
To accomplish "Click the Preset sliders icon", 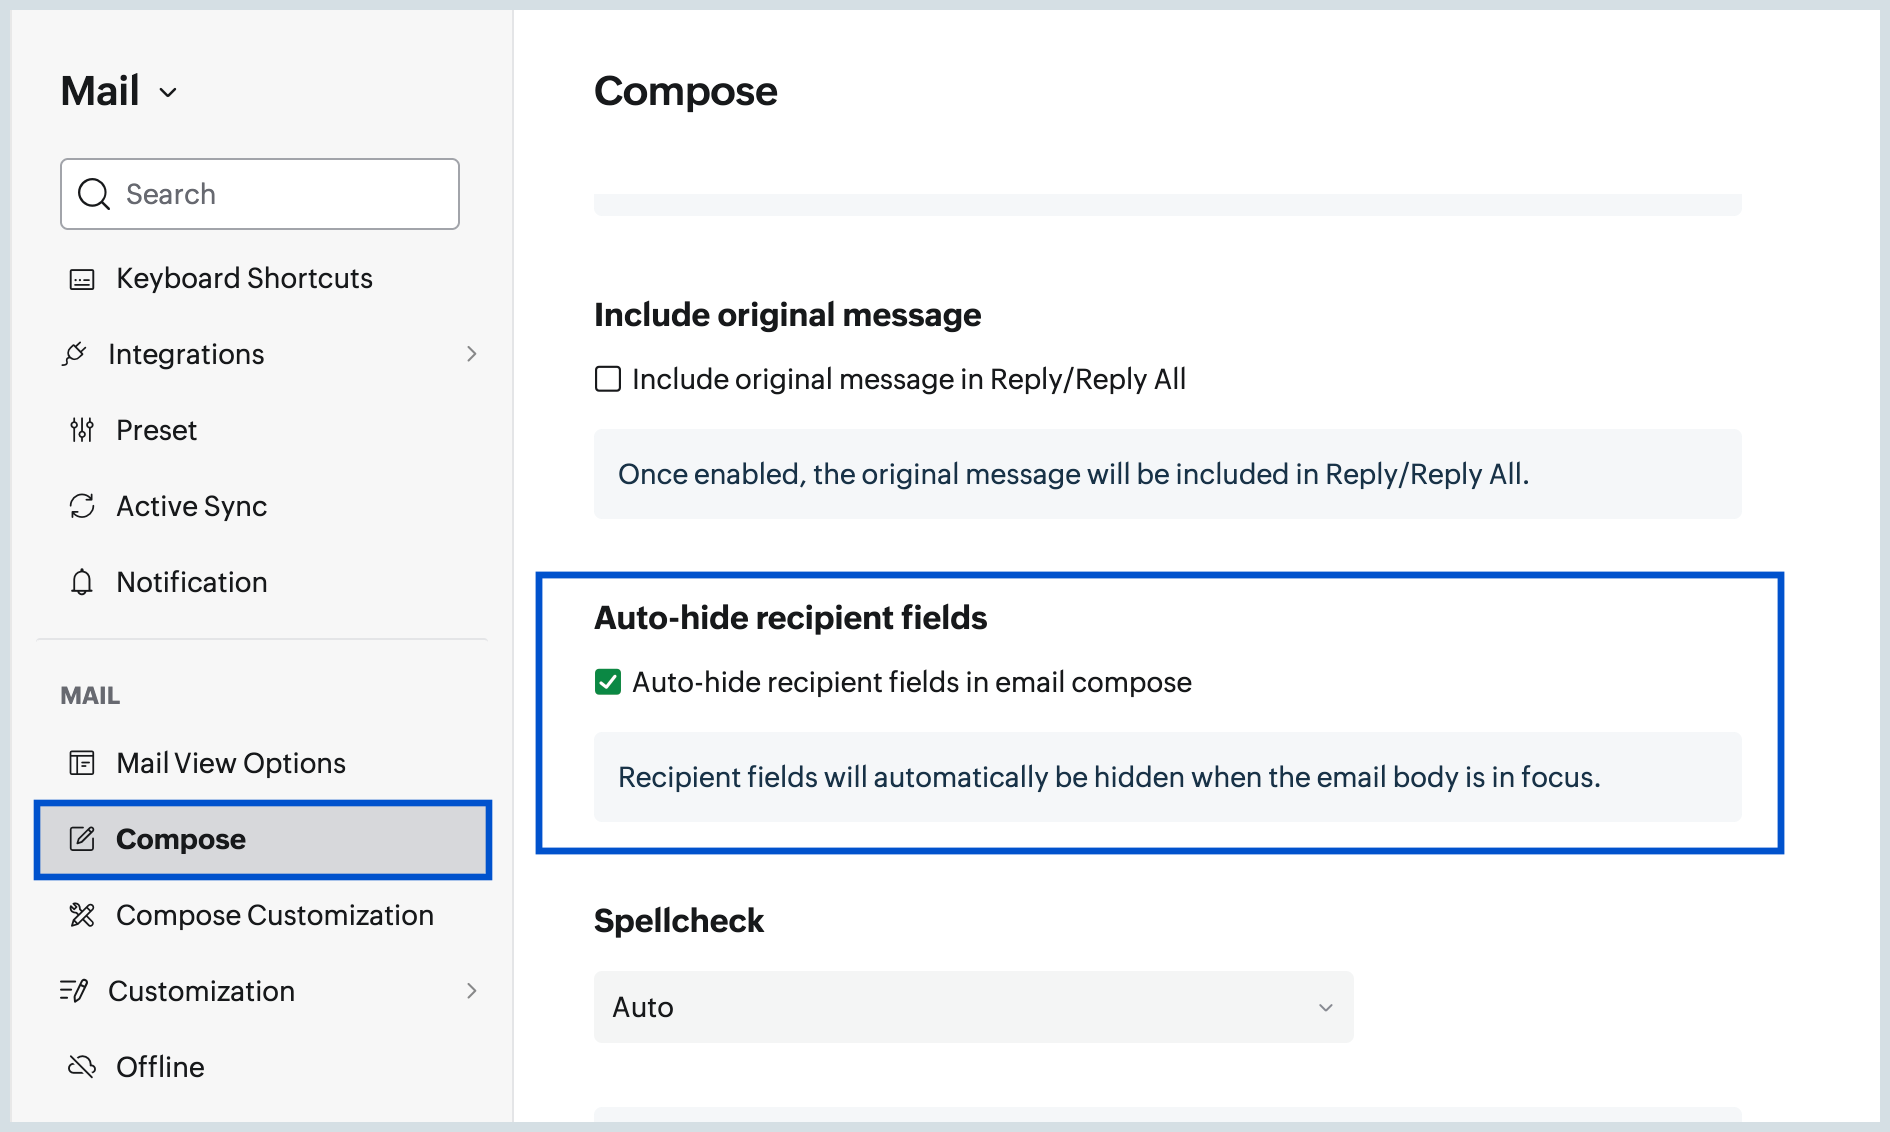I will 81,430.
